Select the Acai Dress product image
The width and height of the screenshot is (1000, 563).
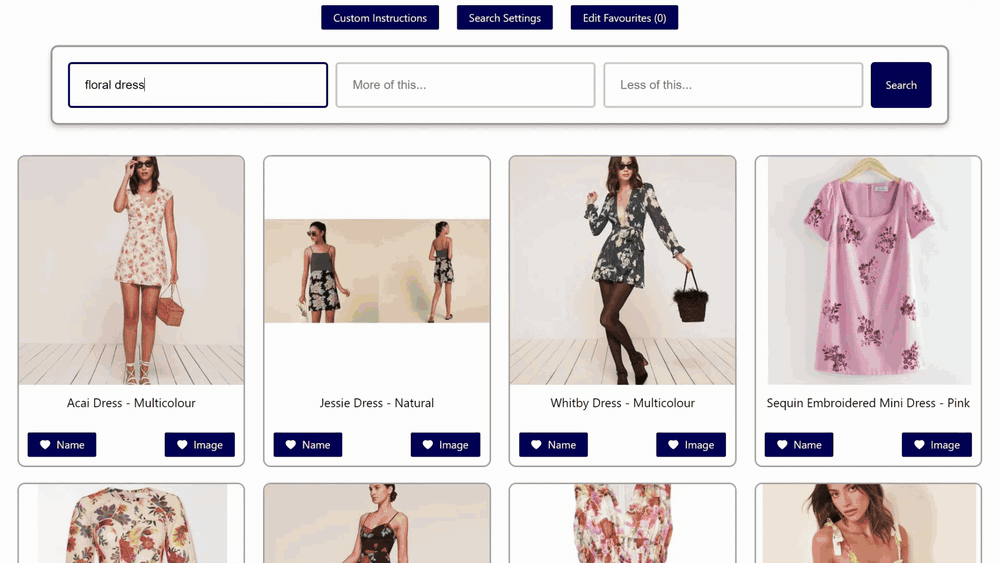point(131,270)
